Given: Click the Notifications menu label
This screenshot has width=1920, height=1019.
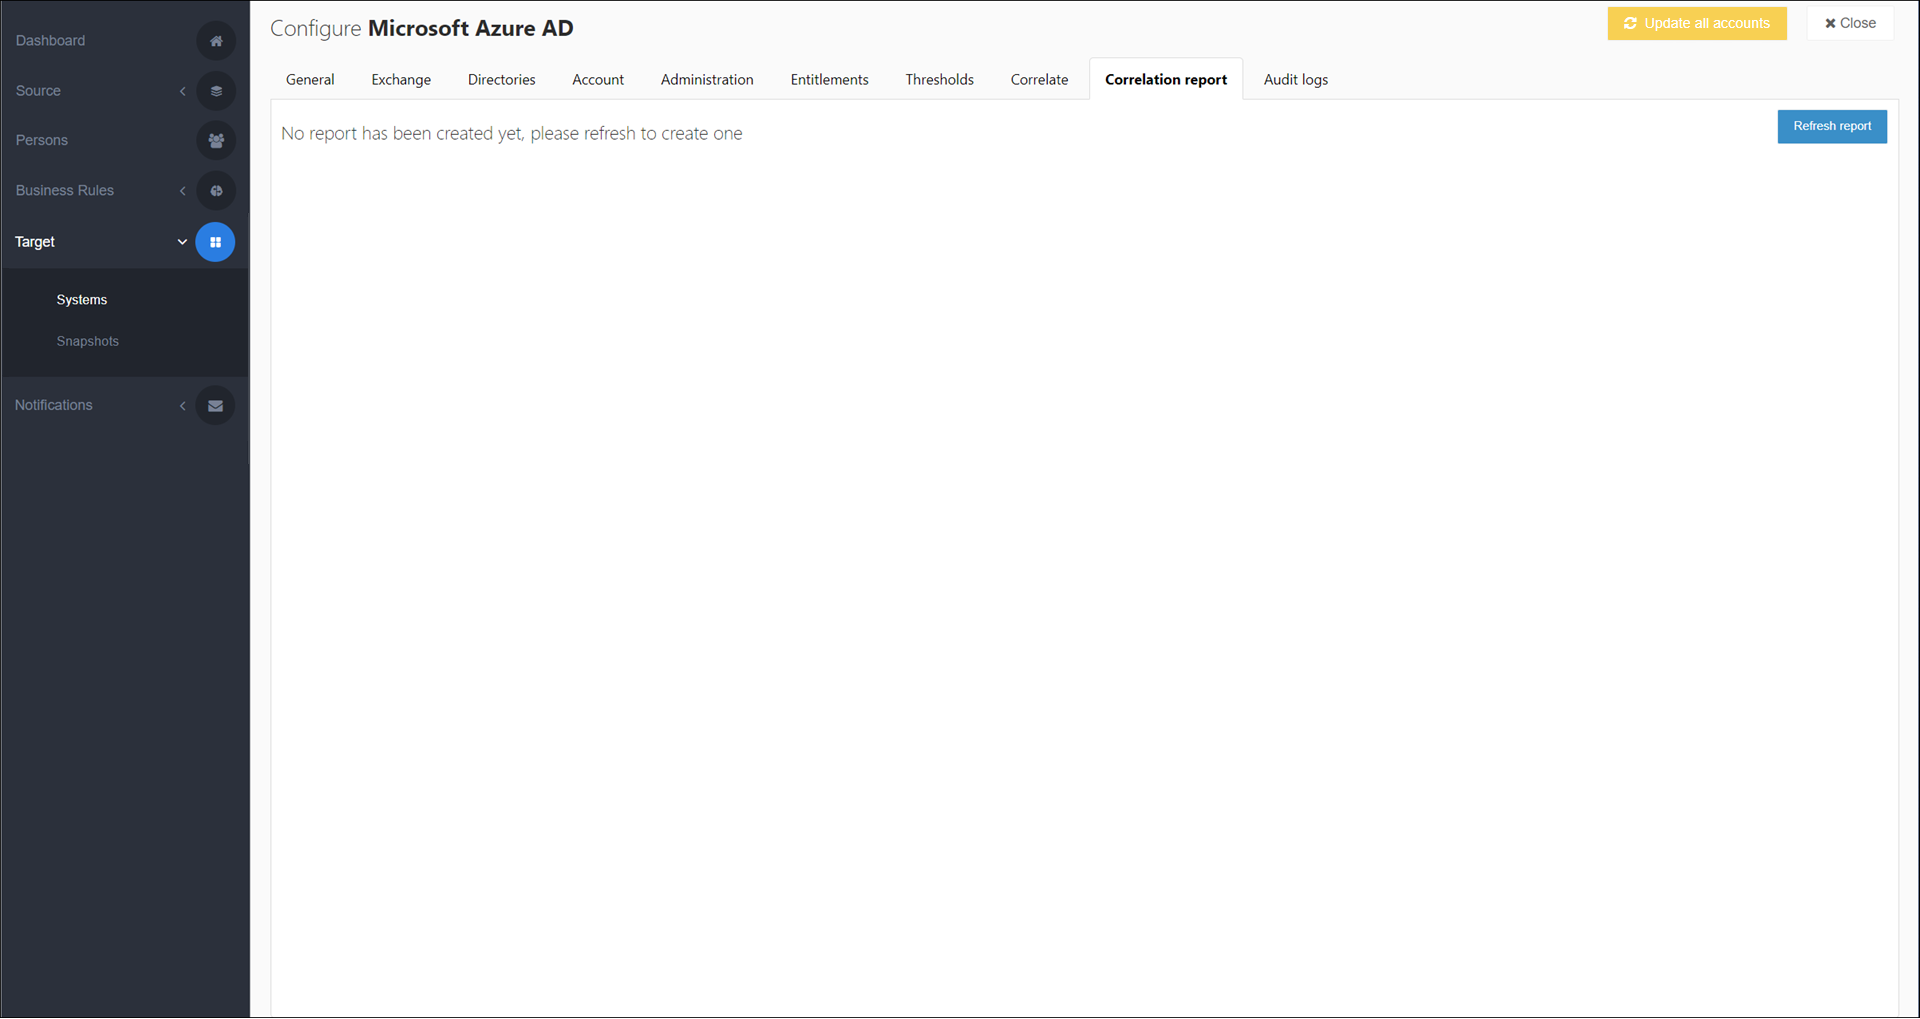Looking at the screenshot, I should pyautogui.click(x=54, y=406).
